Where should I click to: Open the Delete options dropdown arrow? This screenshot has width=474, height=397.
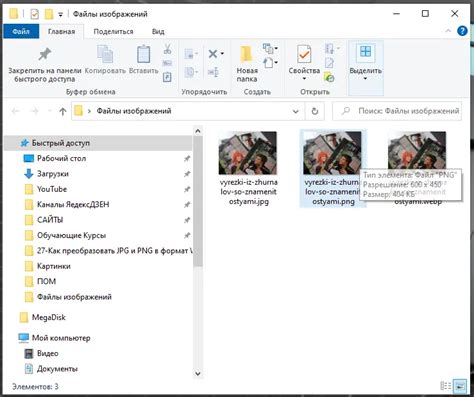click(x=222, y=54)
